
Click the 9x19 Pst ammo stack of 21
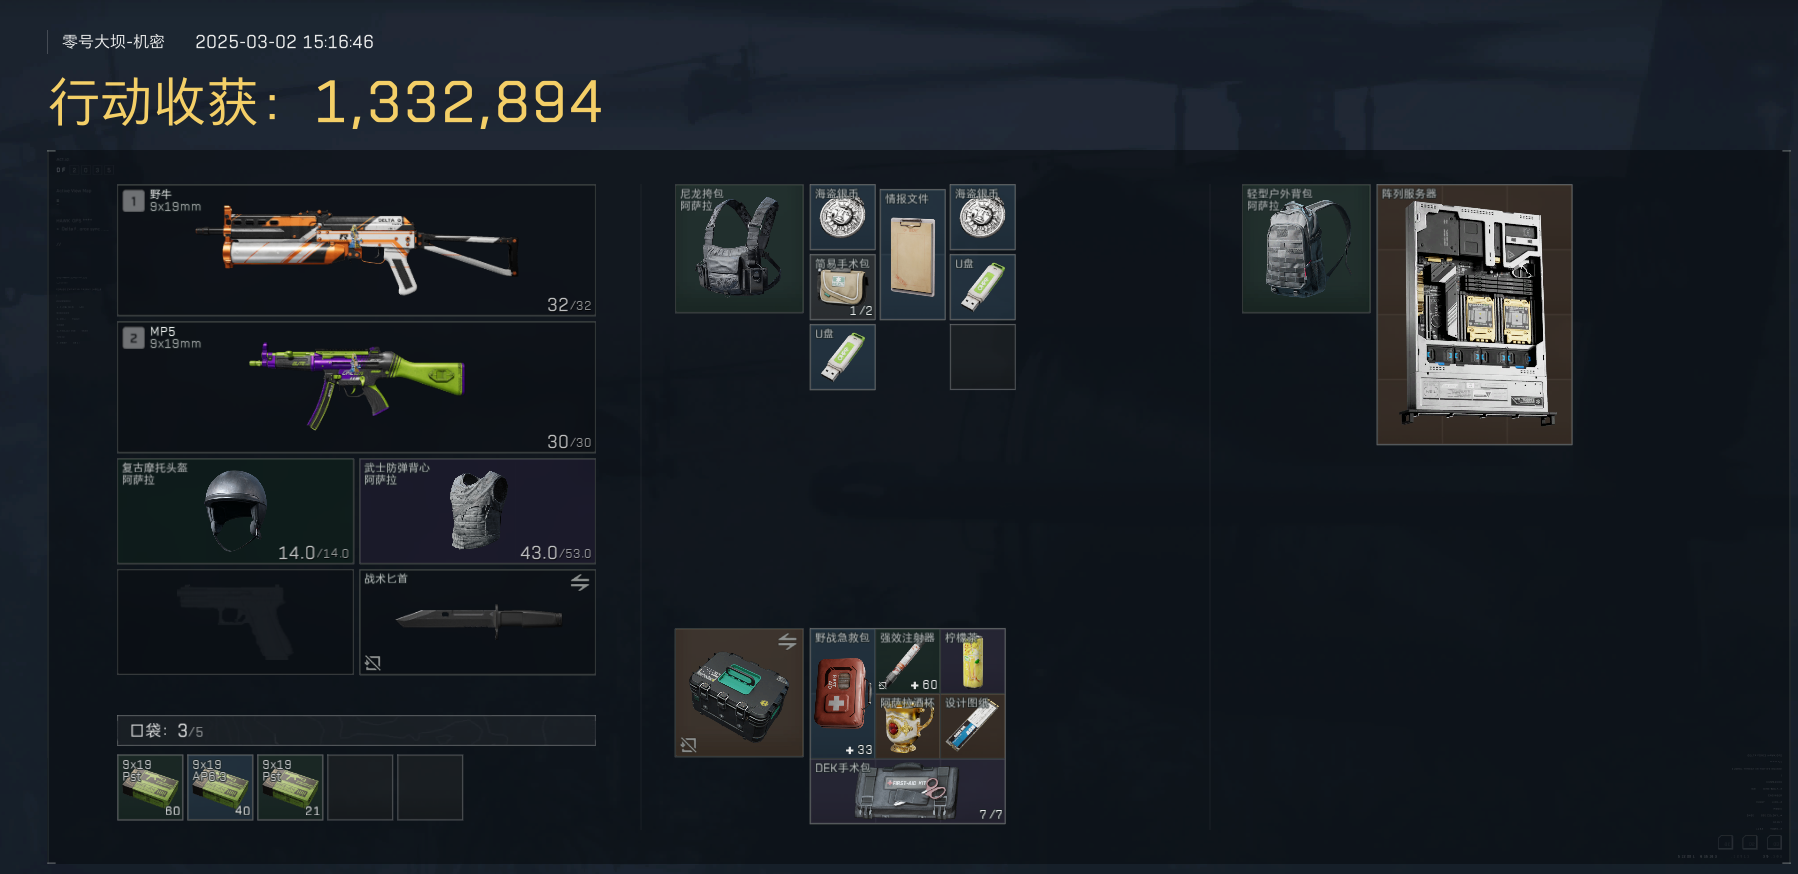(x=290, y=788)
